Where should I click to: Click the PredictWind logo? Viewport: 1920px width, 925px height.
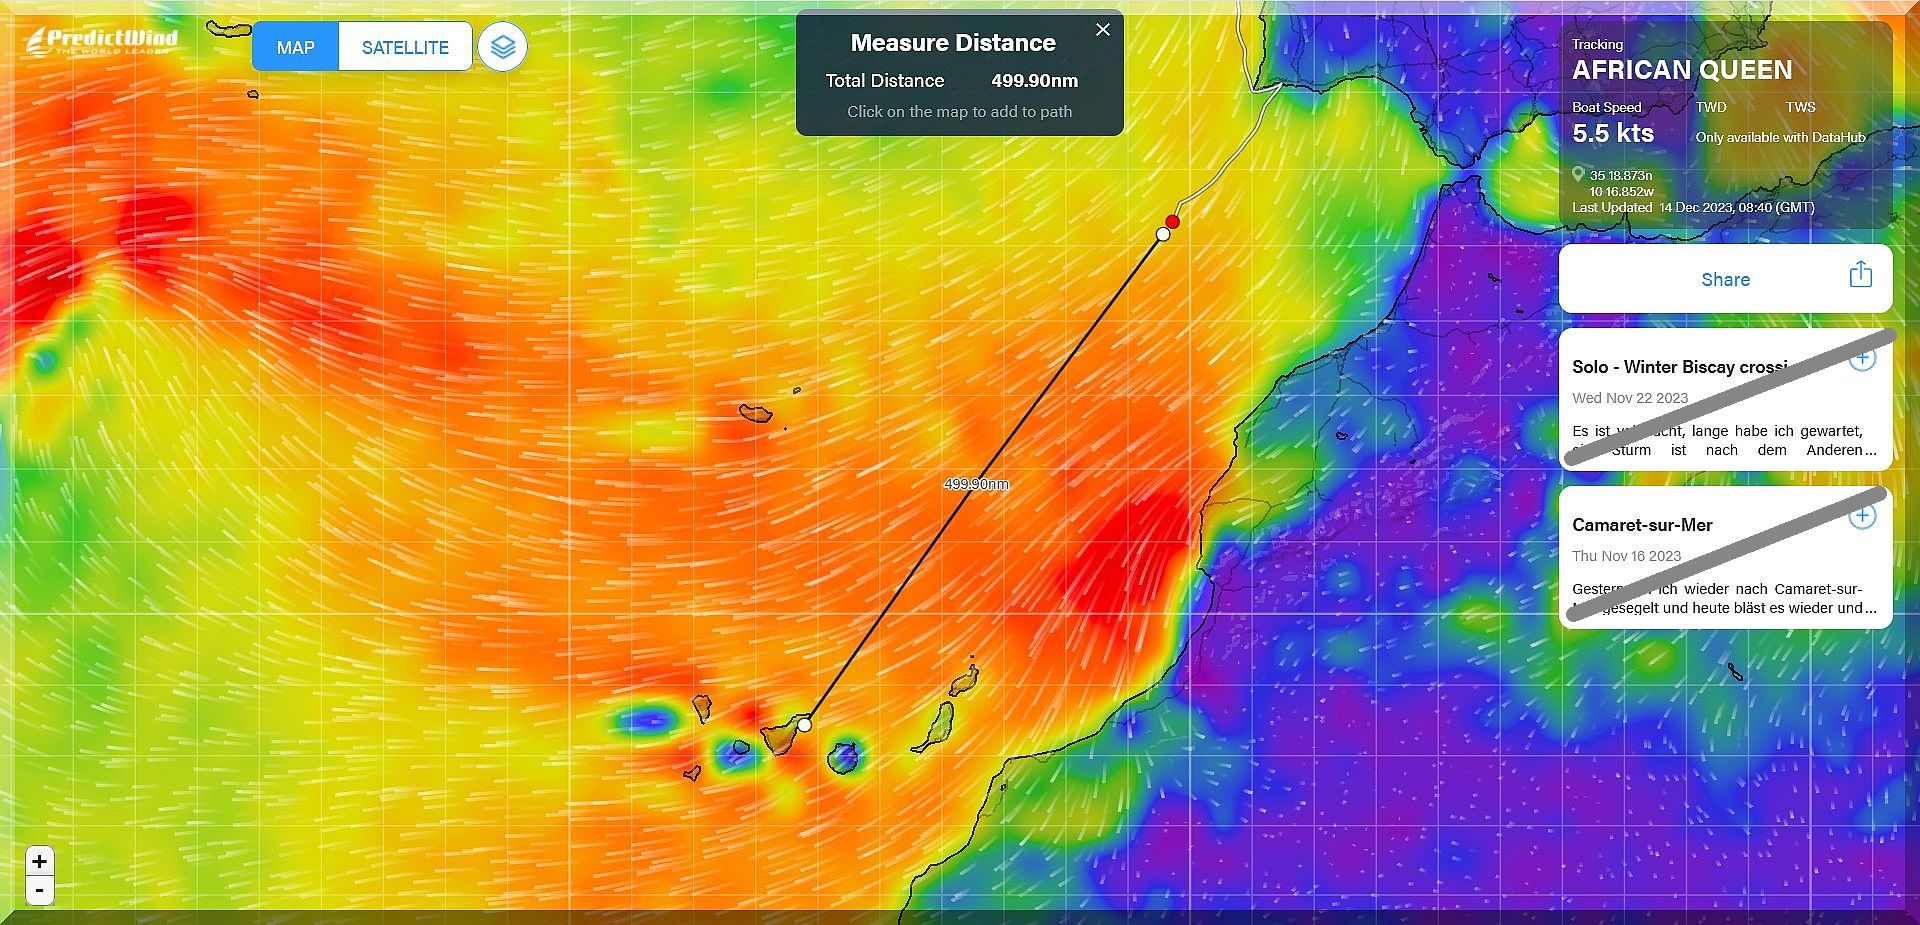pos(102,41)
